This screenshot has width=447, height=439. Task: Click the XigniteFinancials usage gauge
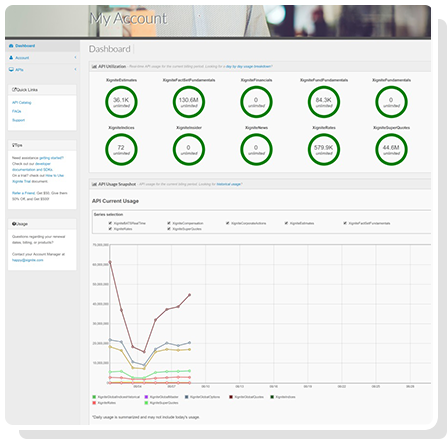click(x=256, y=102)
